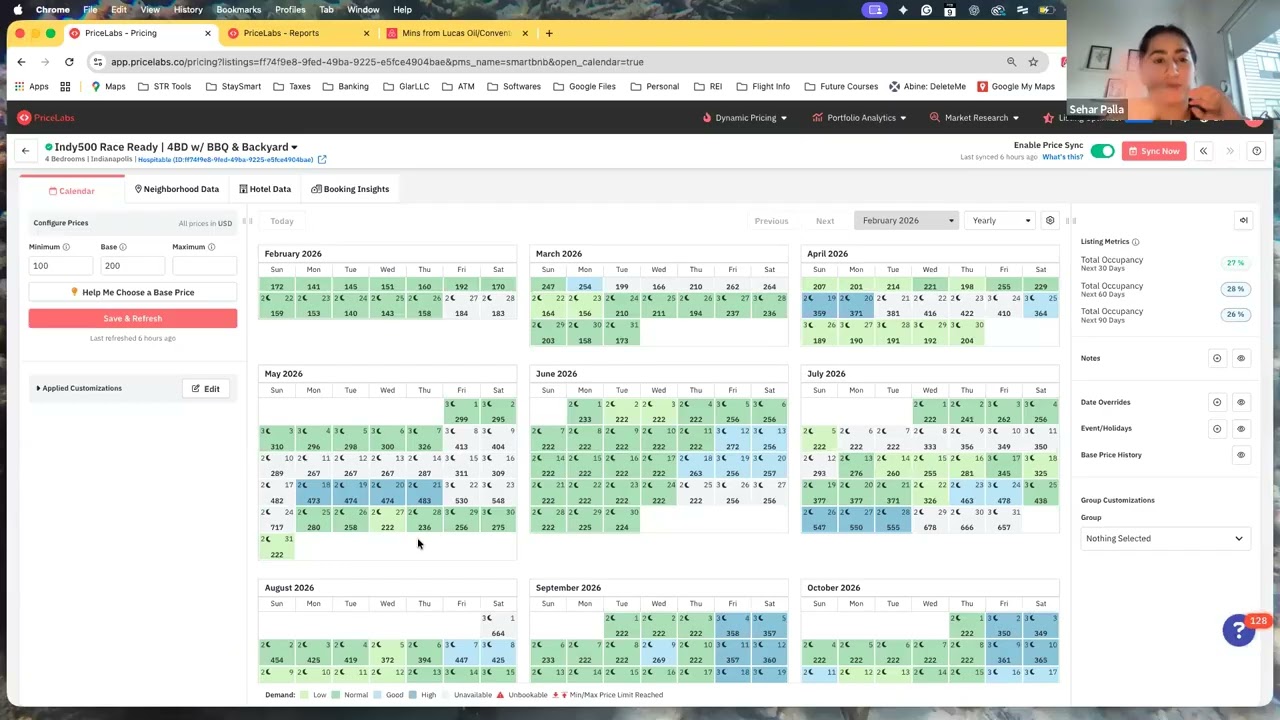Click the Previous calendar button
1280x720 pixels.
pyautogui.click(x=771, y=221)
